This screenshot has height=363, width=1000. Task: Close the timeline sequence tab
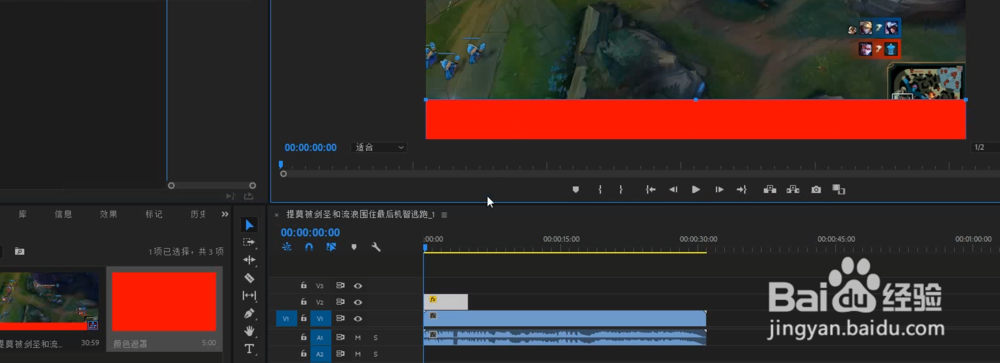[x=277, y=214]
